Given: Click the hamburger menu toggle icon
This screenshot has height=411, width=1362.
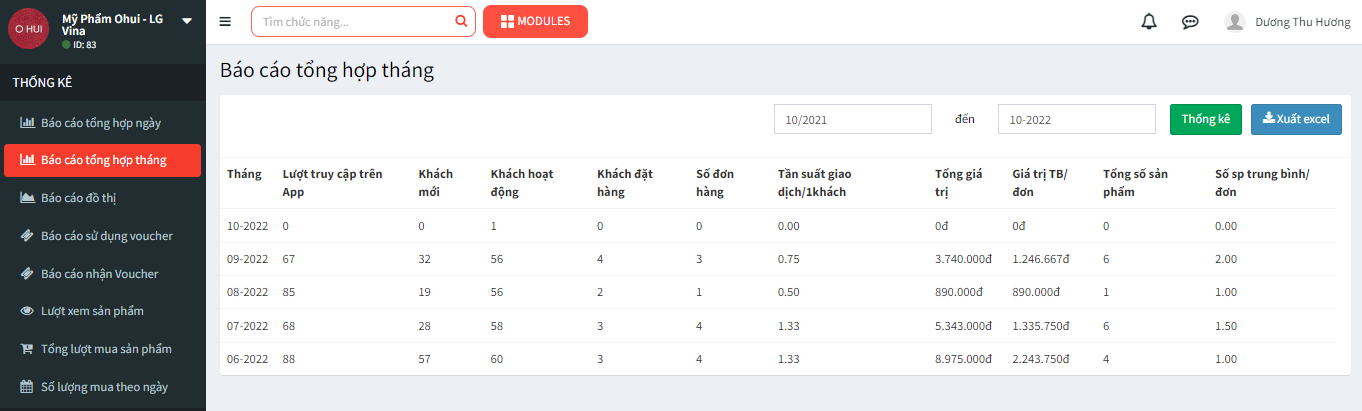Looking at the screenshot, I should tap(225, 22).
